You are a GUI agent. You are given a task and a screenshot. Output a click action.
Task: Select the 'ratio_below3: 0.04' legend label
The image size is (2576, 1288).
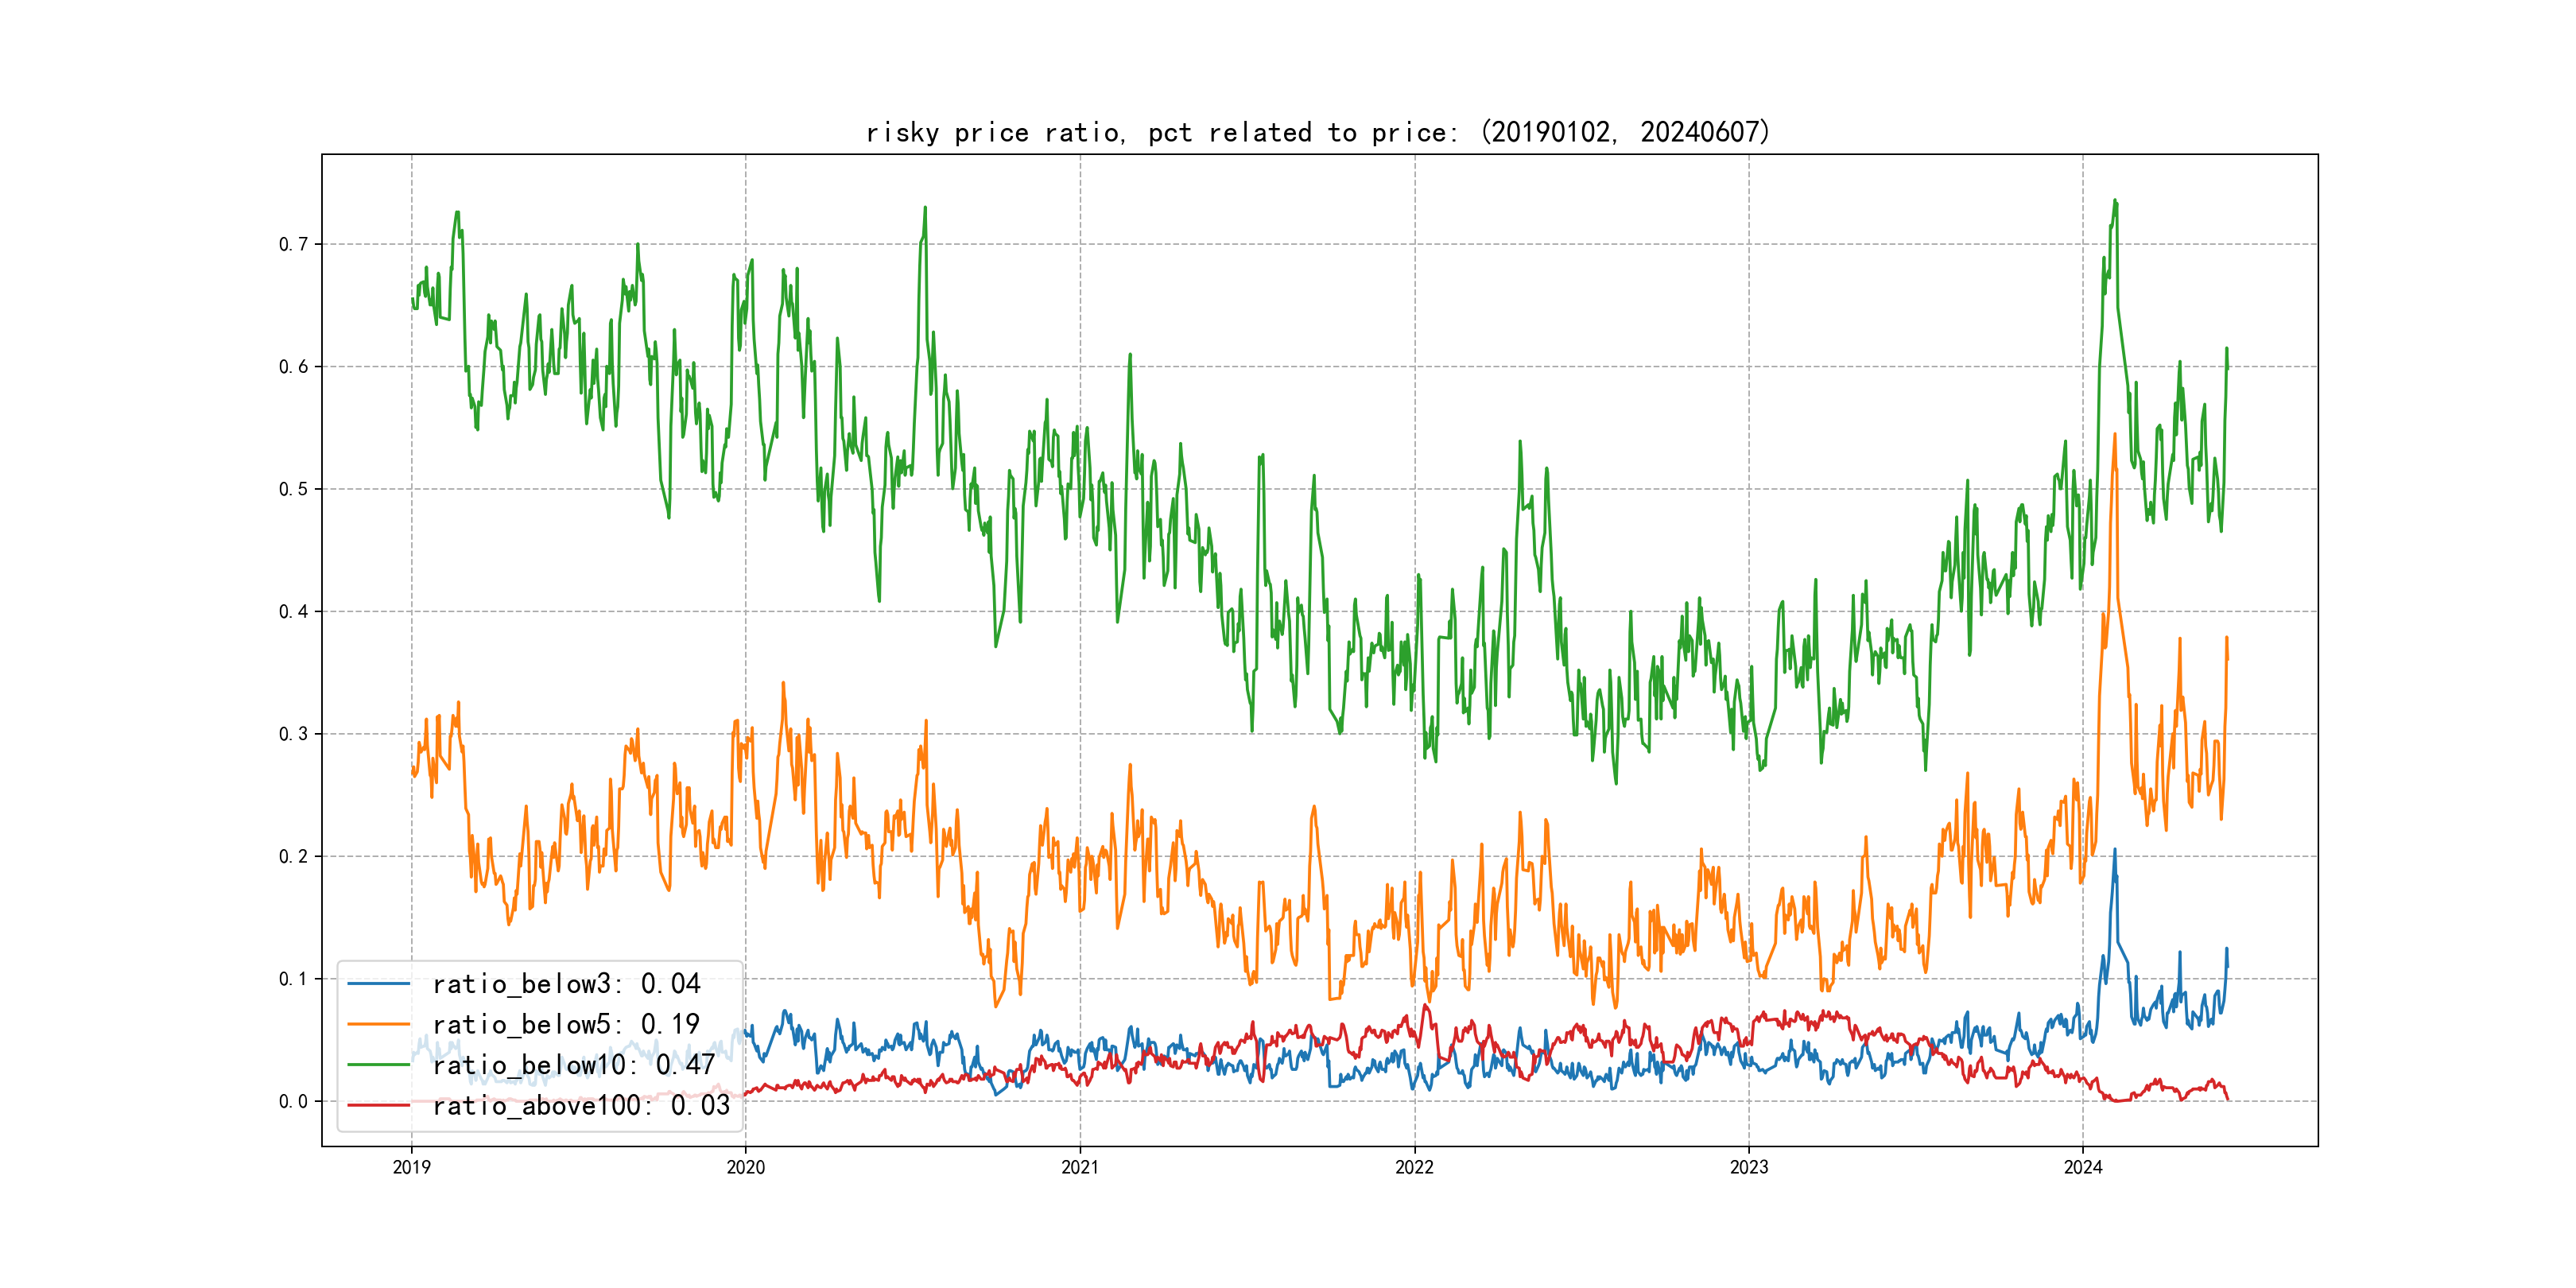click(566, 984)
